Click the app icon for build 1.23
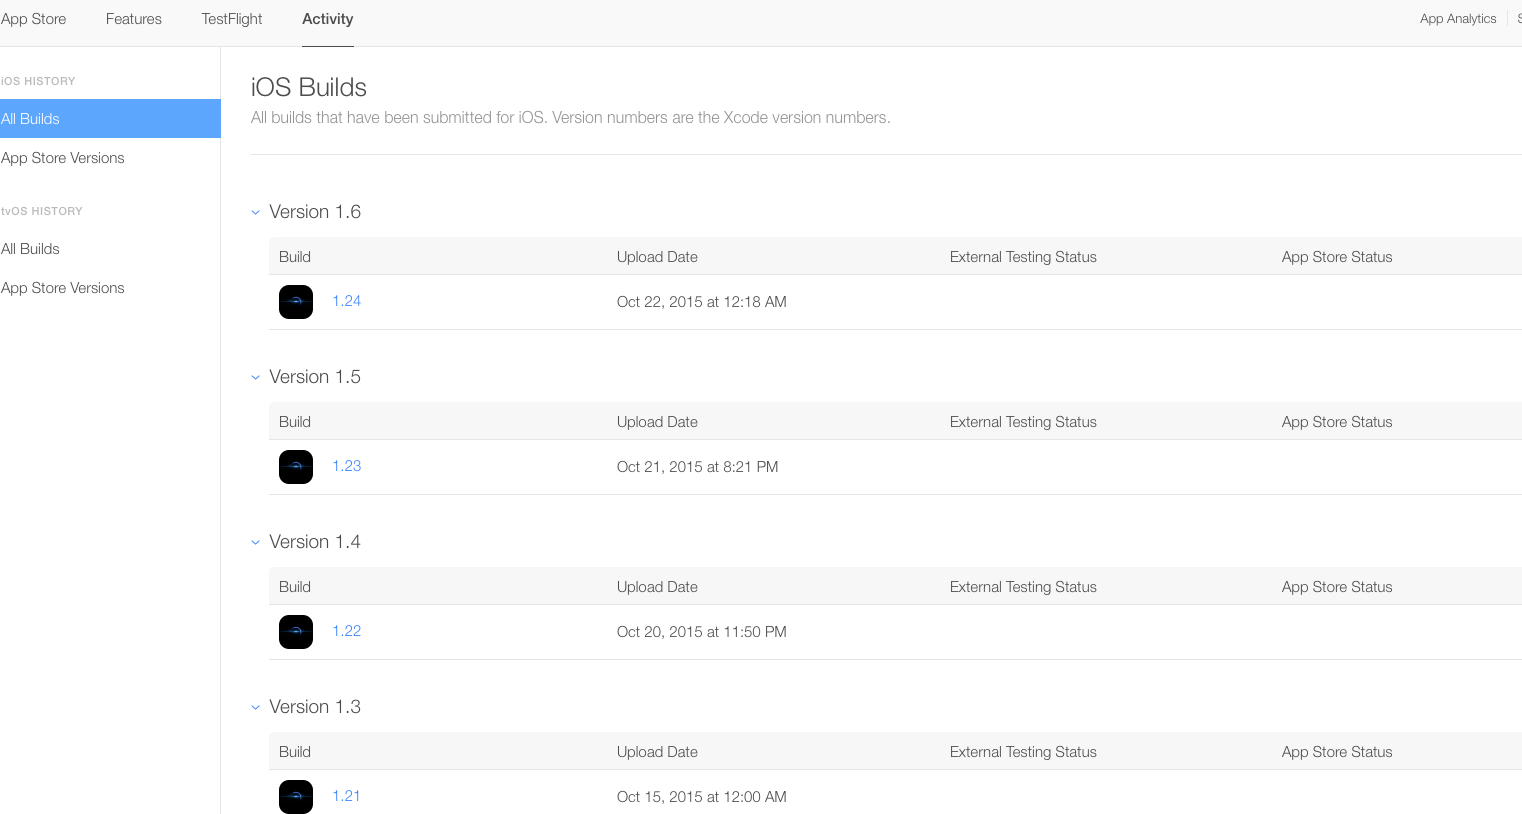1522x814 pixels. point(296,467)
